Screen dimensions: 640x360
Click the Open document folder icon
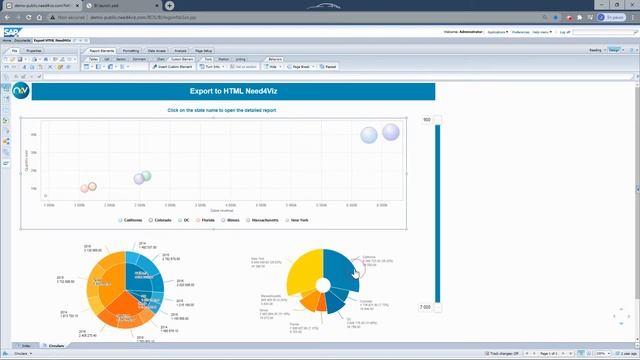13,60
